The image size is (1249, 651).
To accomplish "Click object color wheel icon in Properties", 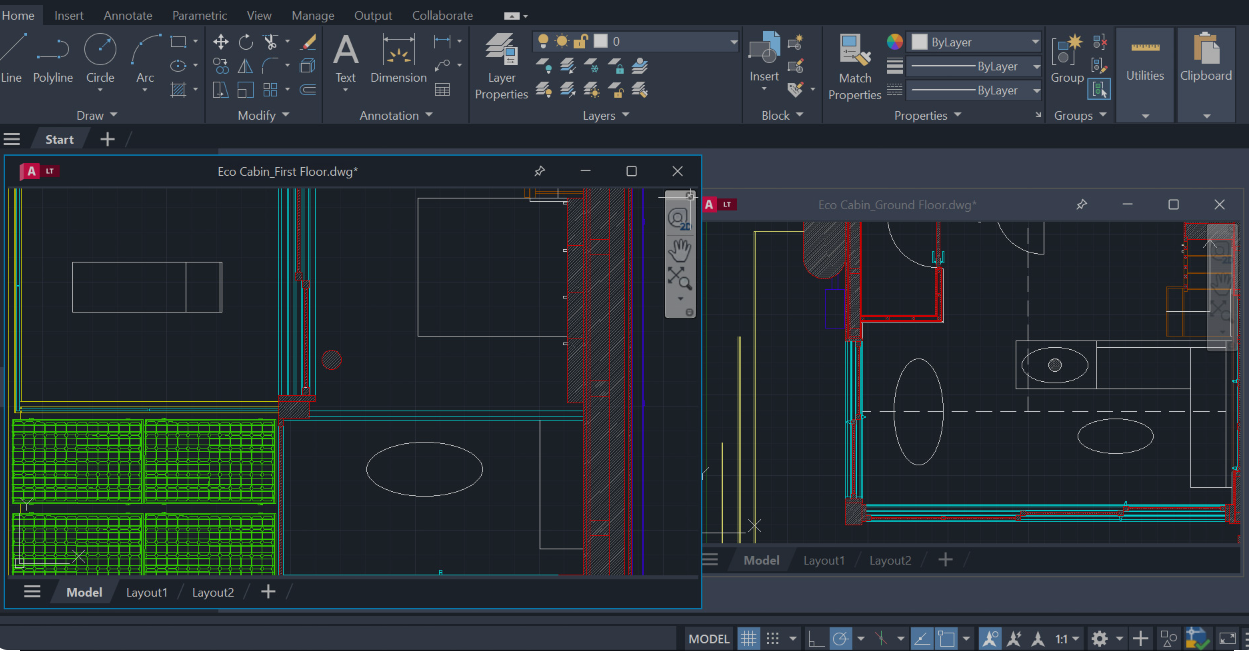I will point(895,42).
